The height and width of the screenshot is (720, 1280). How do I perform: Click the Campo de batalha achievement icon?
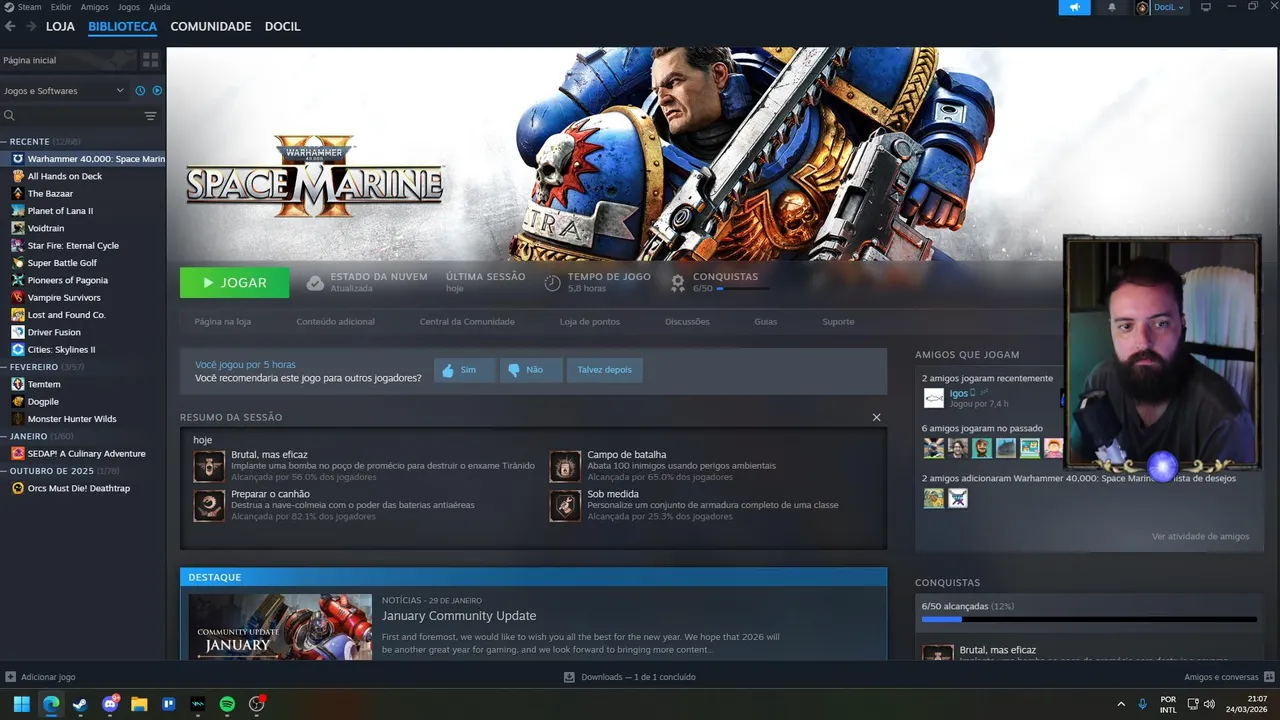click(565, 466)
